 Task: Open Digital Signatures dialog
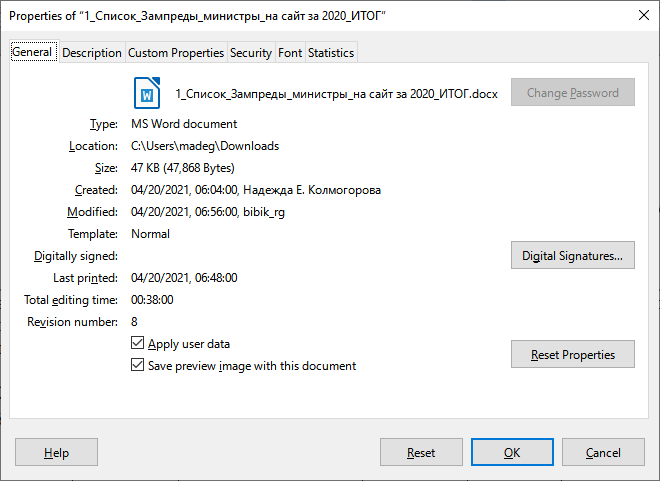coord(572,255)
